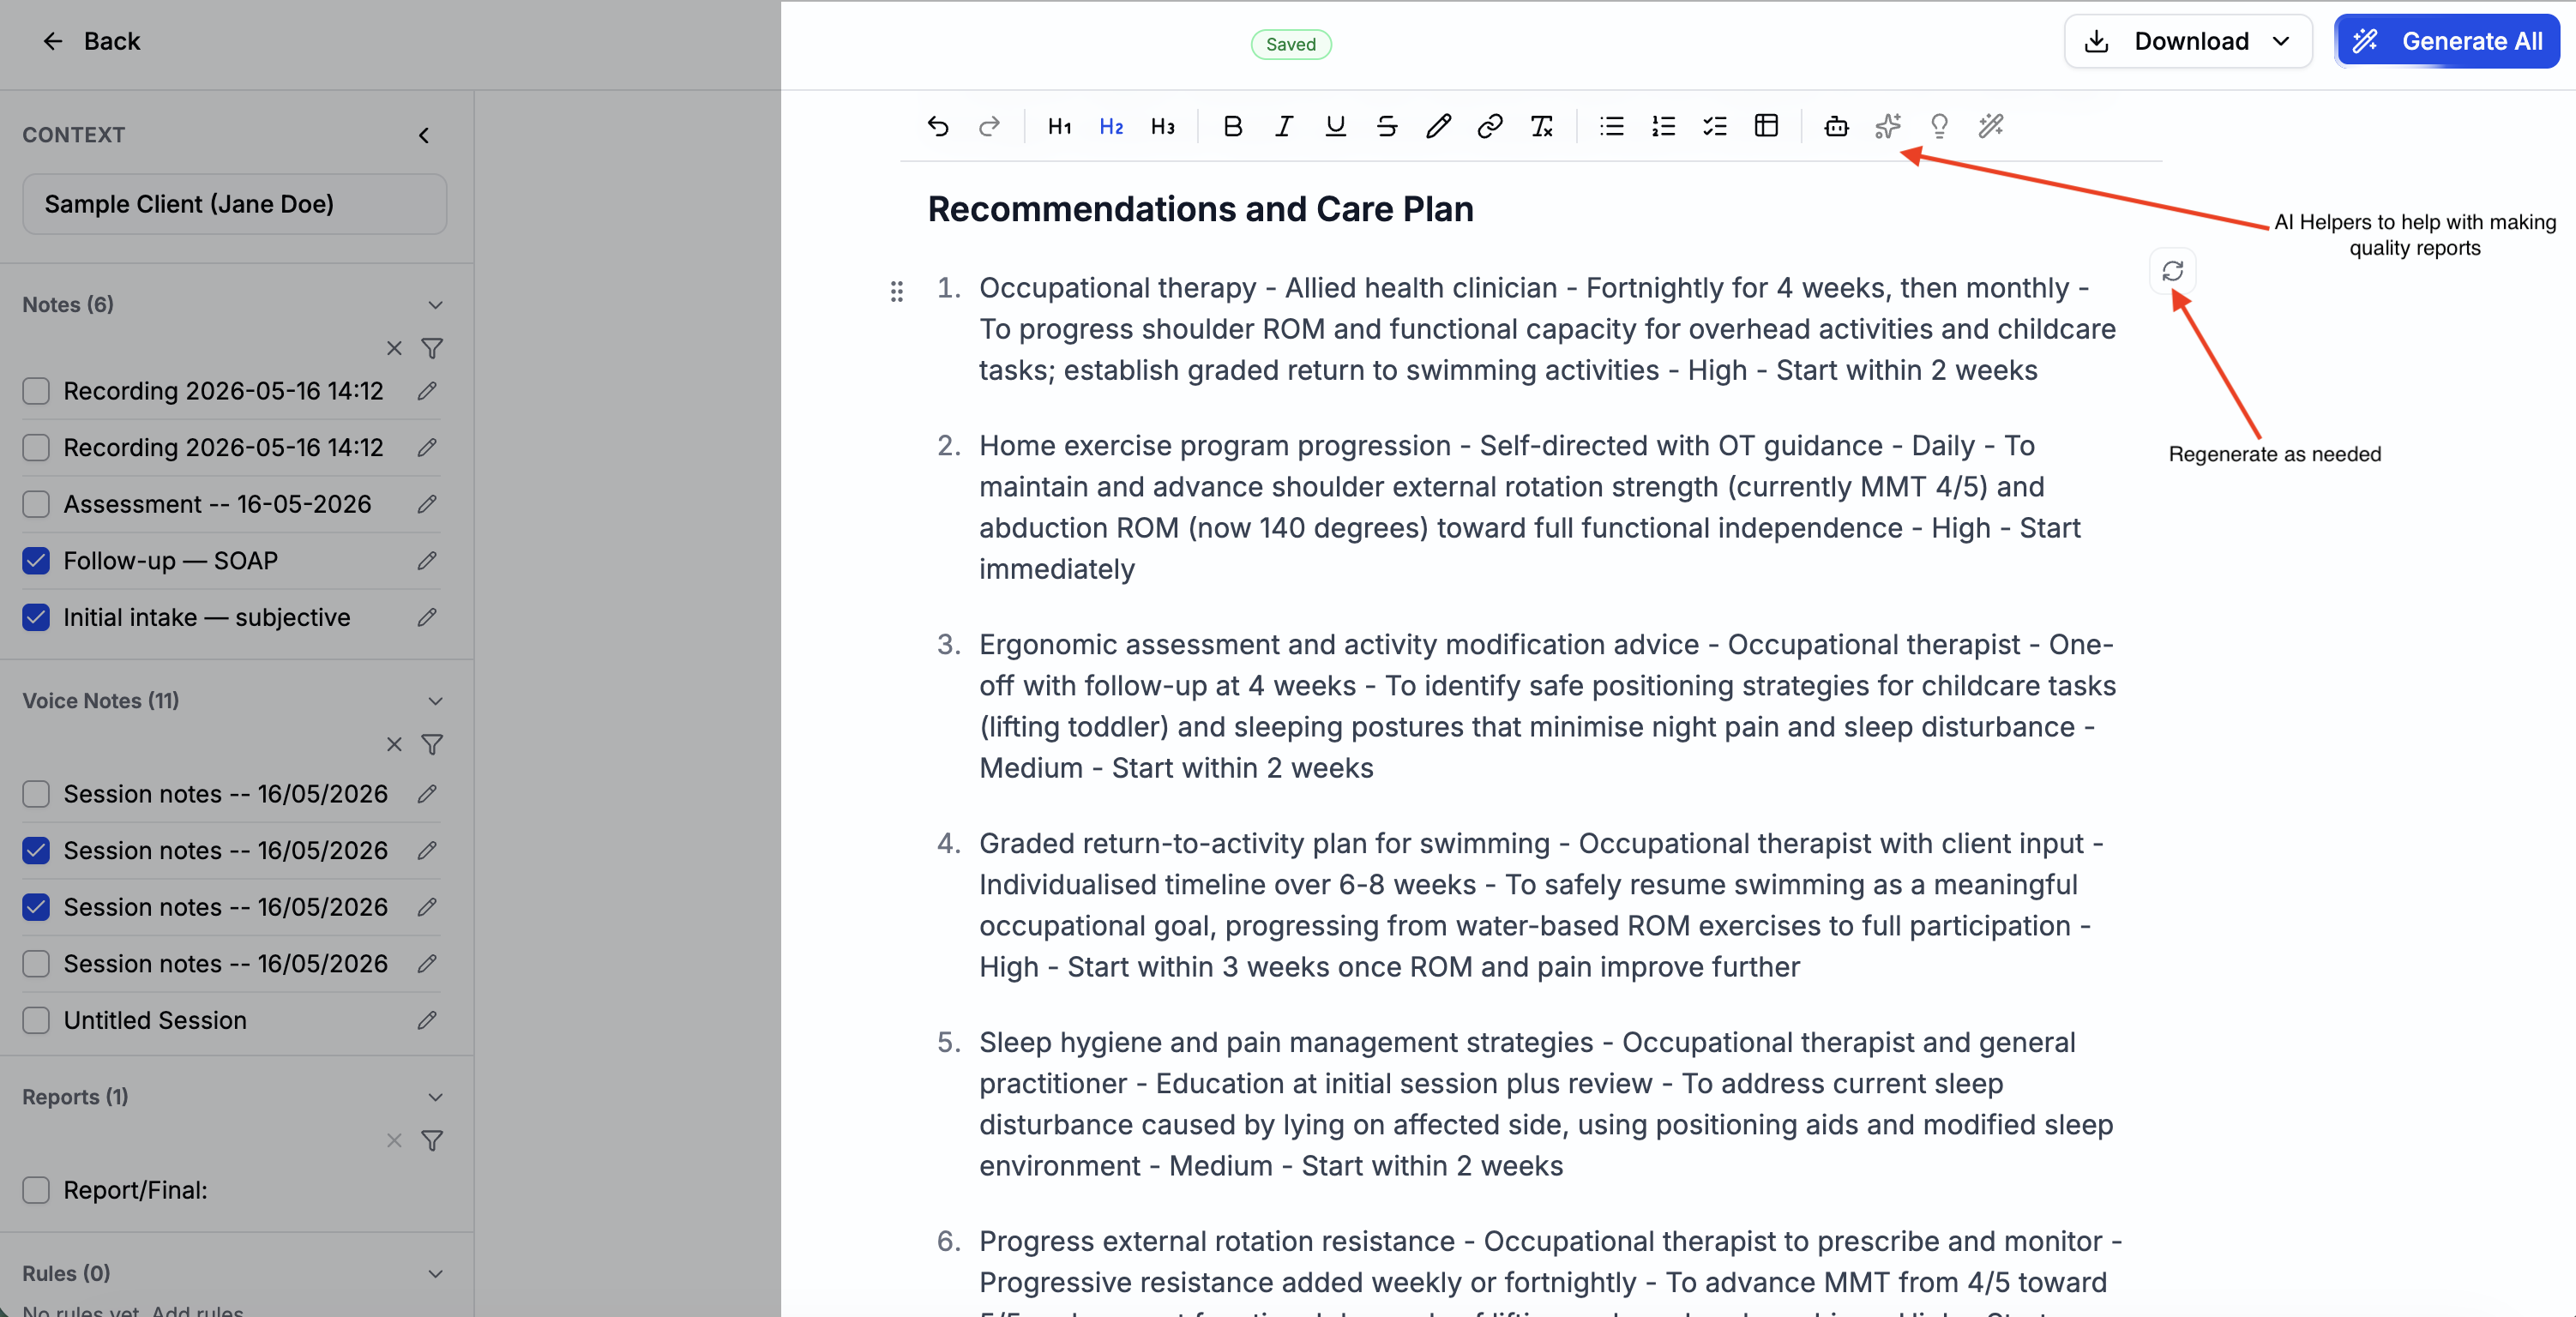The height and width of the screenshot is (1317, 2576).
Task: Clear the Notes filter with X
Action: [x=394, y=348]
